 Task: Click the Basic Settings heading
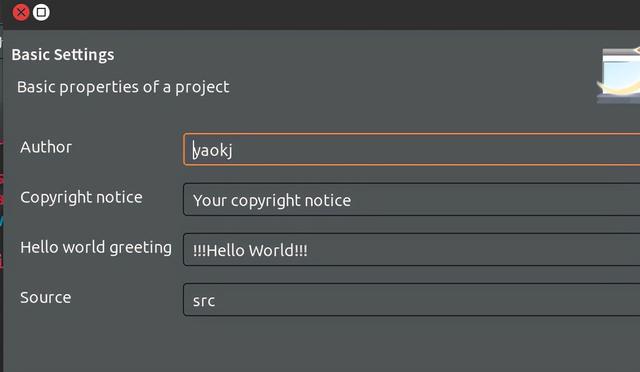point(63,55)
